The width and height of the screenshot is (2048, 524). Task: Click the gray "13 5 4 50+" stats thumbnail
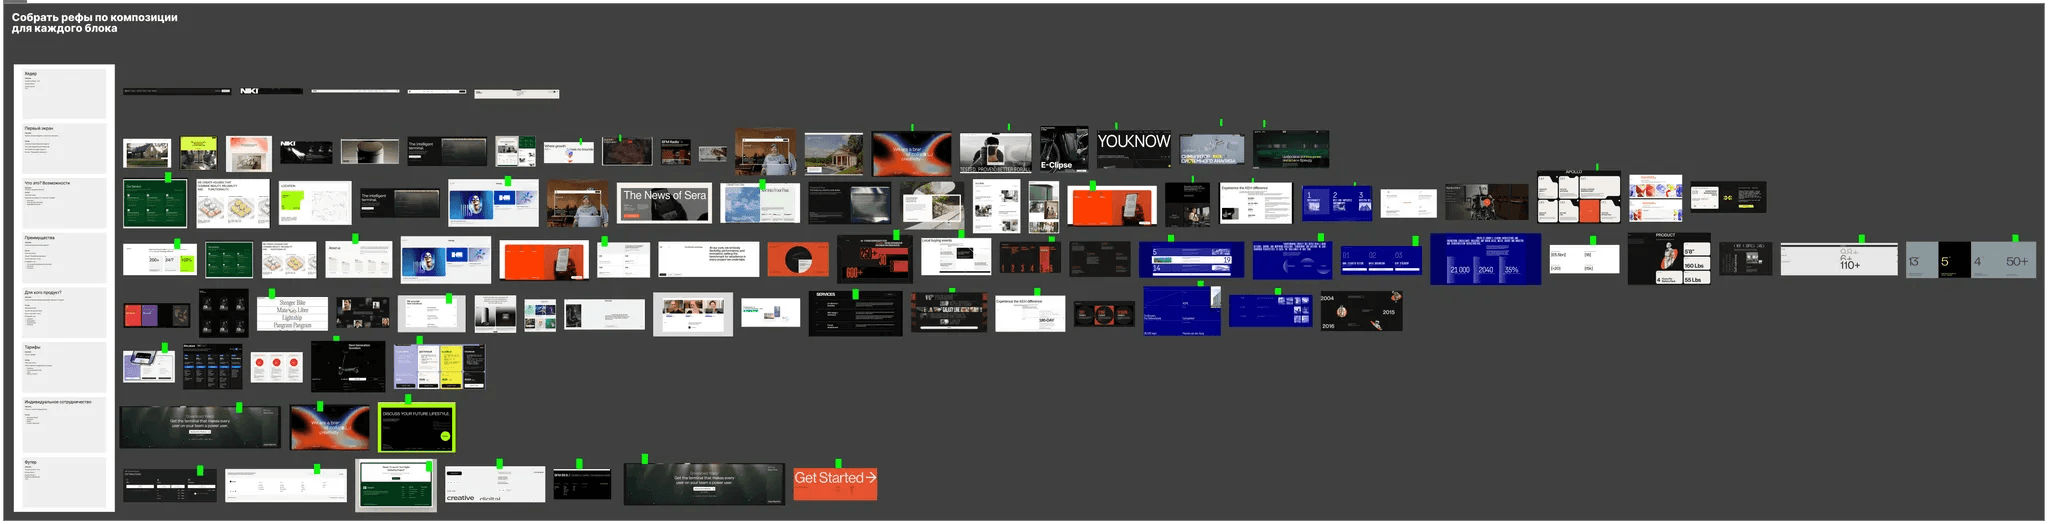point(1970,260)
